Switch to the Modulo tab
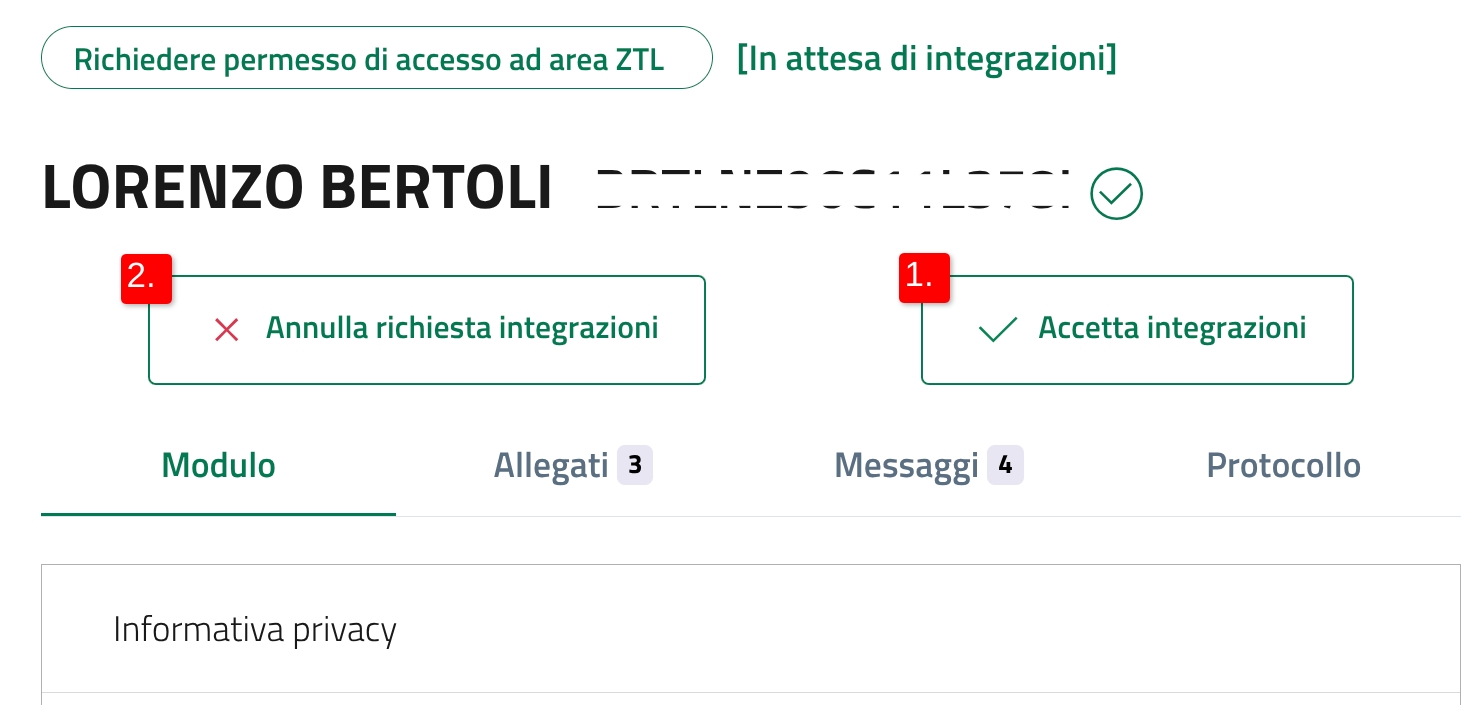 pyautogui.click(x=218, y=466)
